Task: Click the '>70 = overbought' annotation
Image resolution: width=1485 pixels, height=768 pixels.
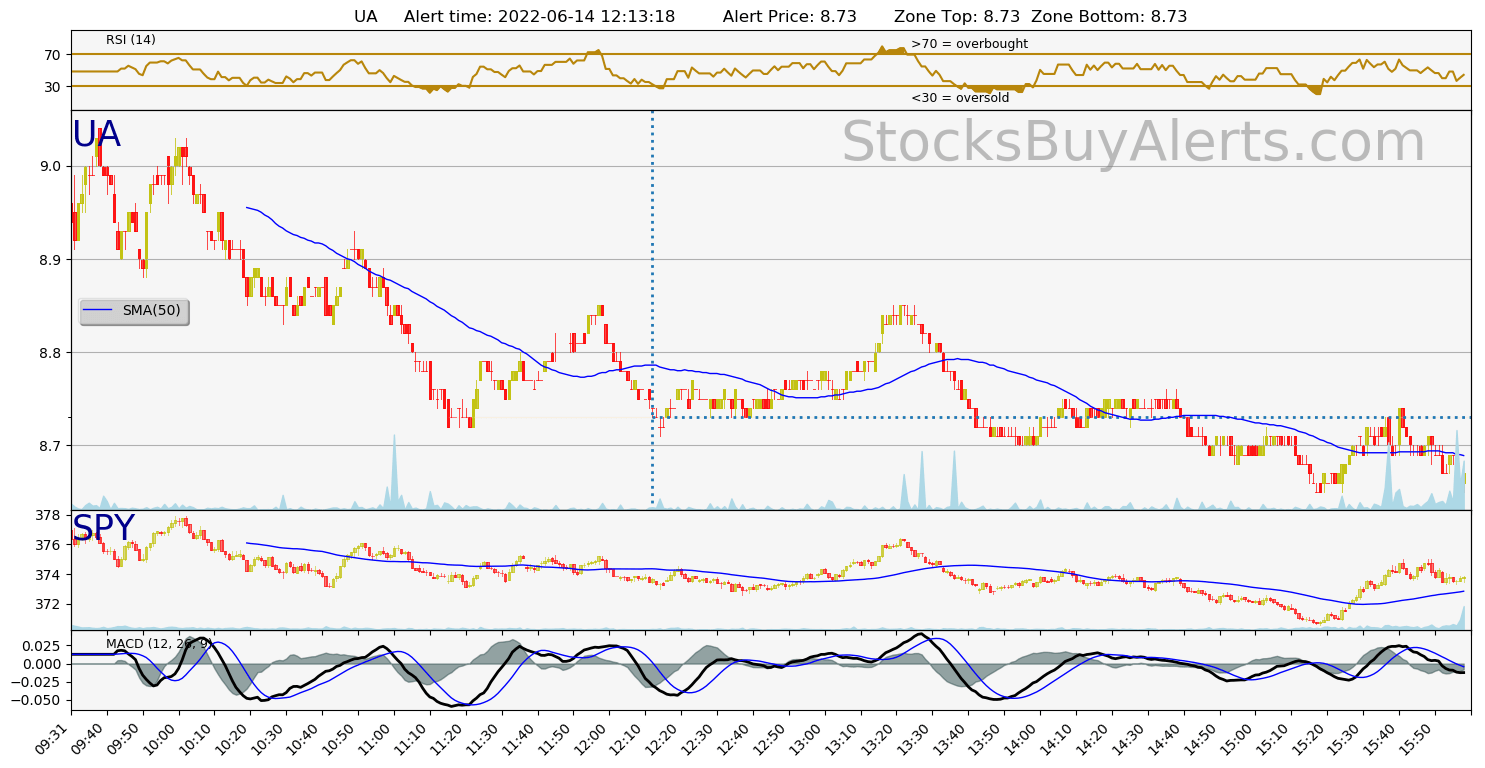Action: pos(969,44)
